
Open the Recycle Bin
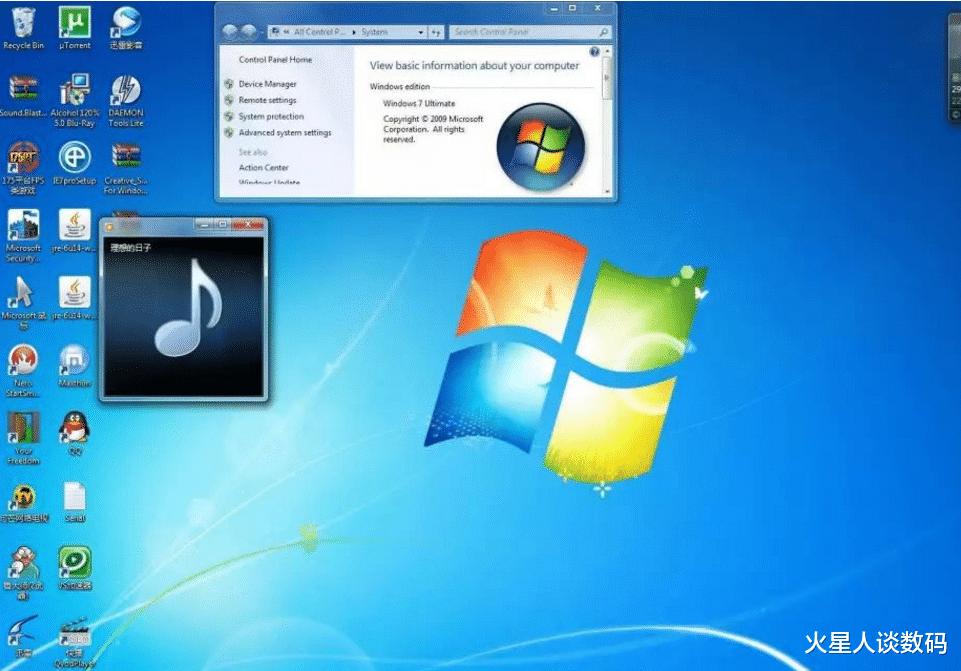[x=23, y=22]
